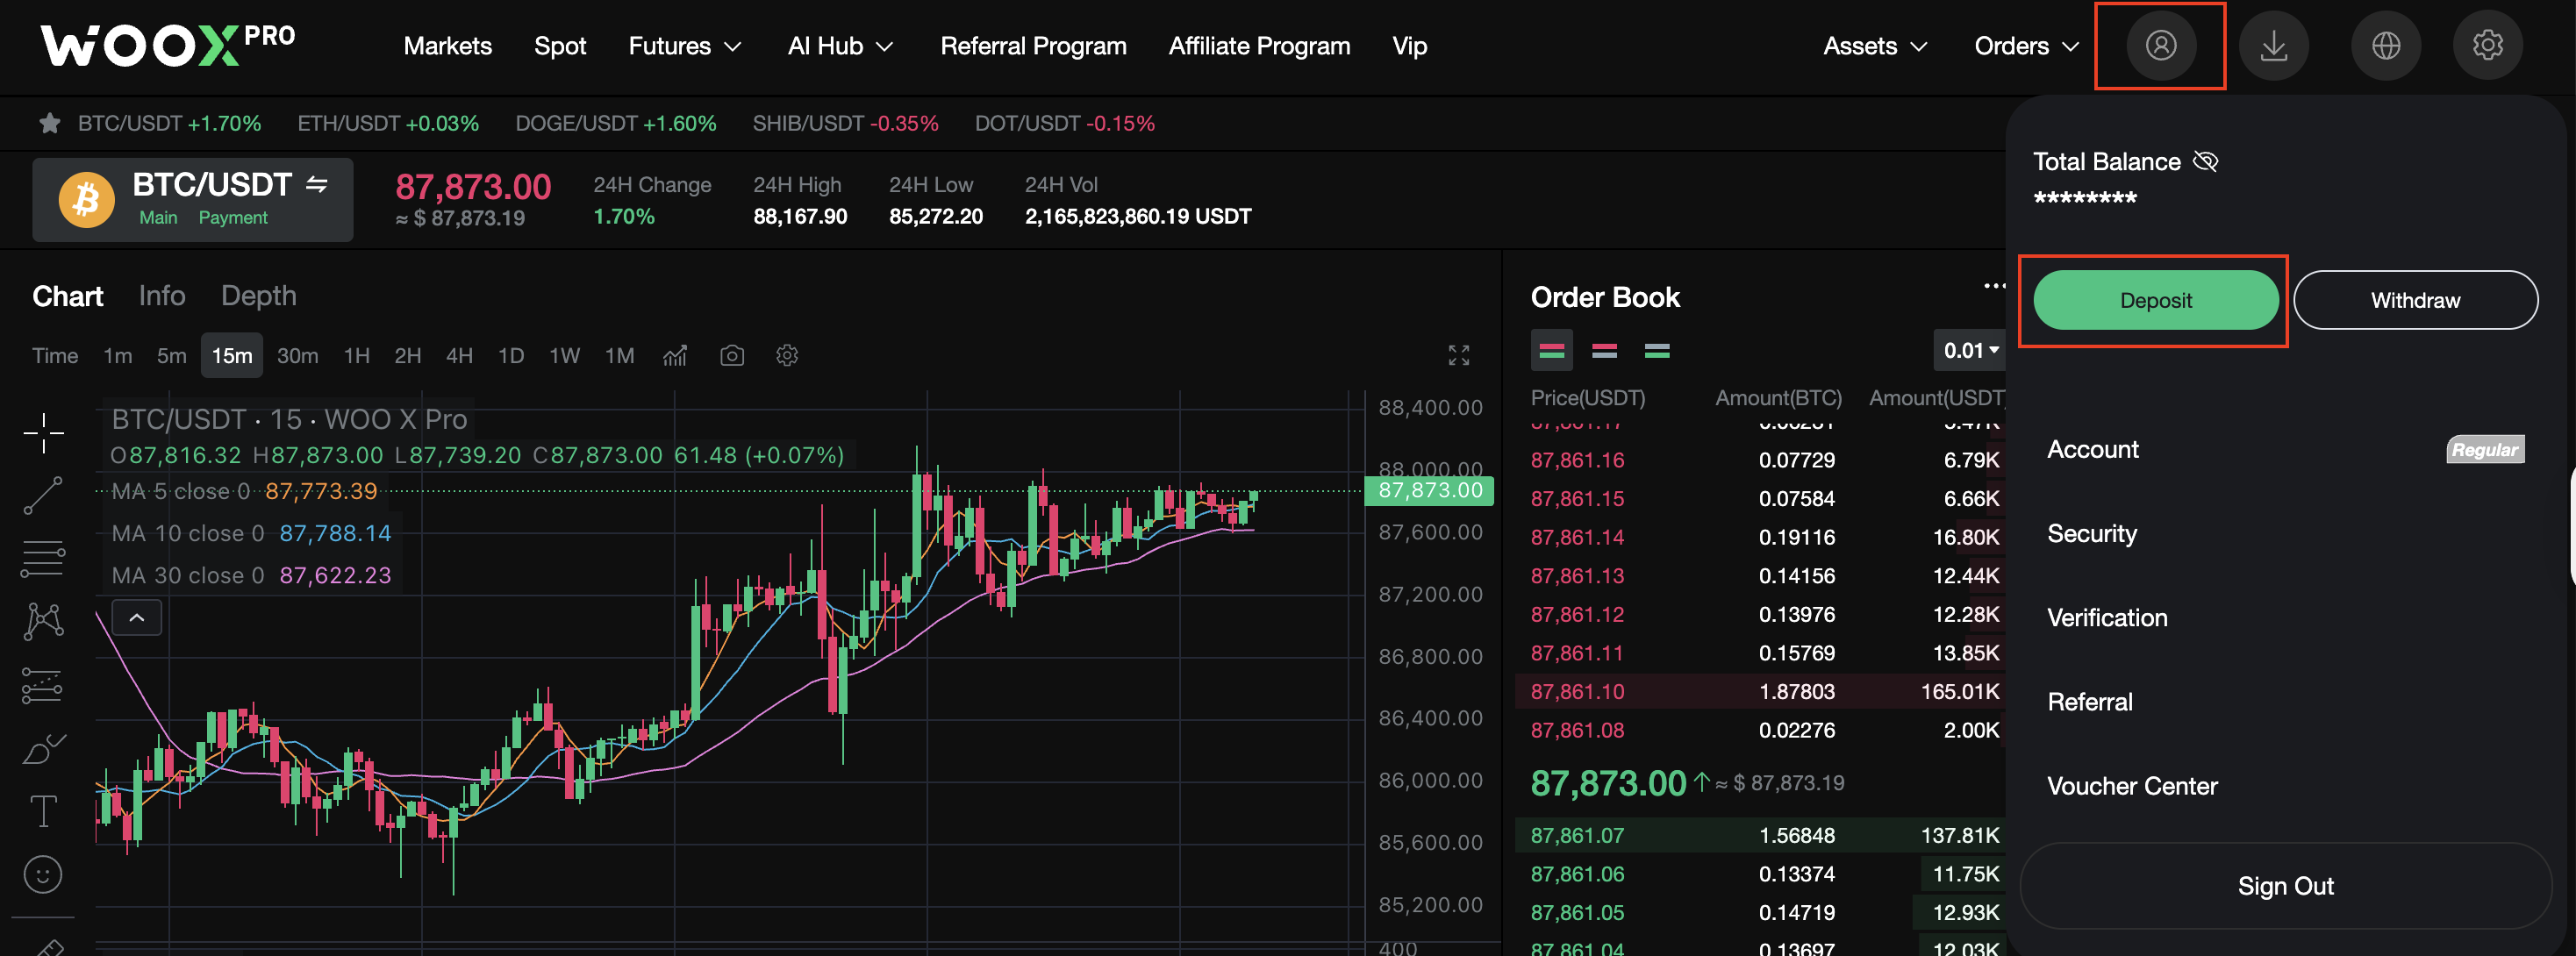Image resolution: width=2576 pixels, height=956 pixels.
Task: Select the text annotation tool
Action: click(43, 811)
